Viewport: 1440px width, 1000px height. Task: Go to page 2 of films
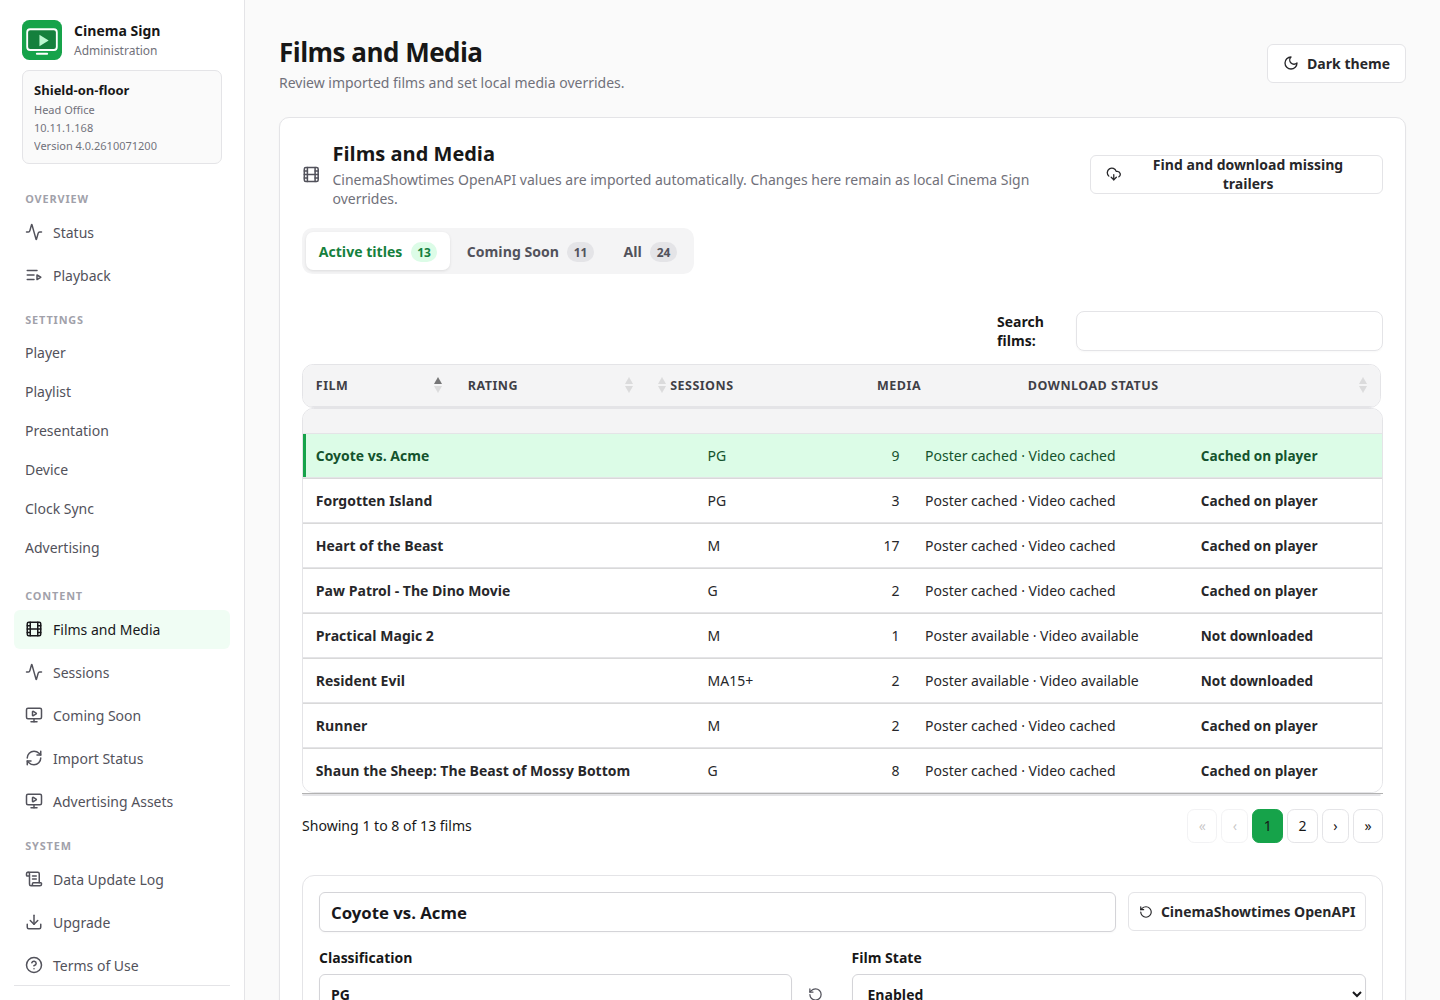click(1302, 826)
